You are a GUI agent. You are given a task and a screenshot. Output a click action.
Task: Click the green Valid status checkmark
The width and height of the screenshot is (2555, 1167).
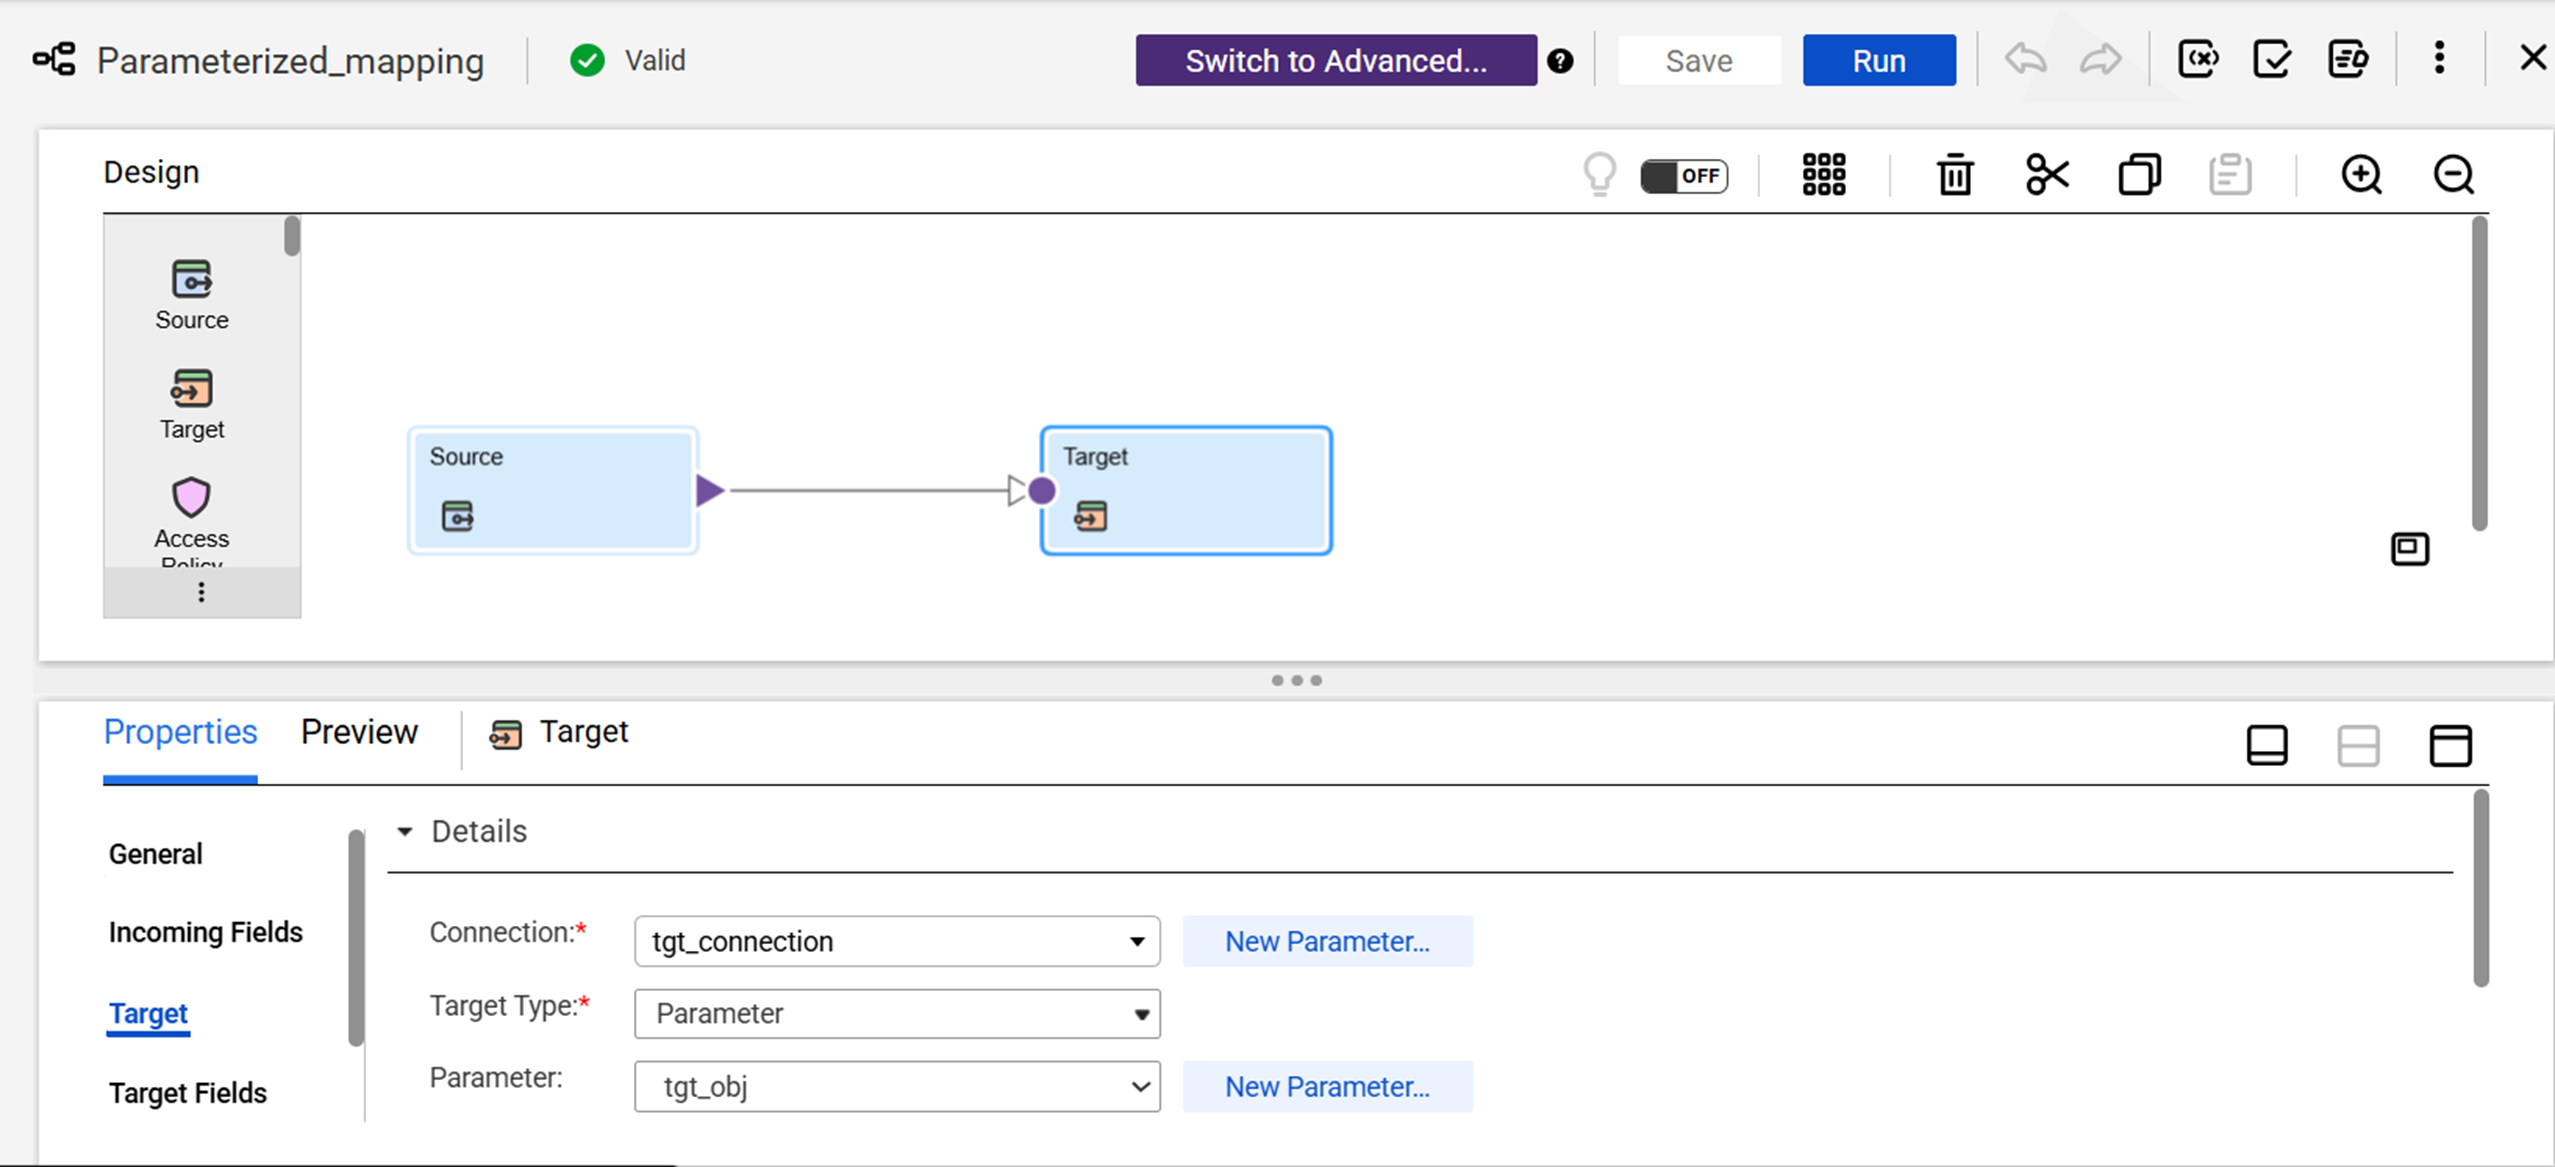coord(587,60)
